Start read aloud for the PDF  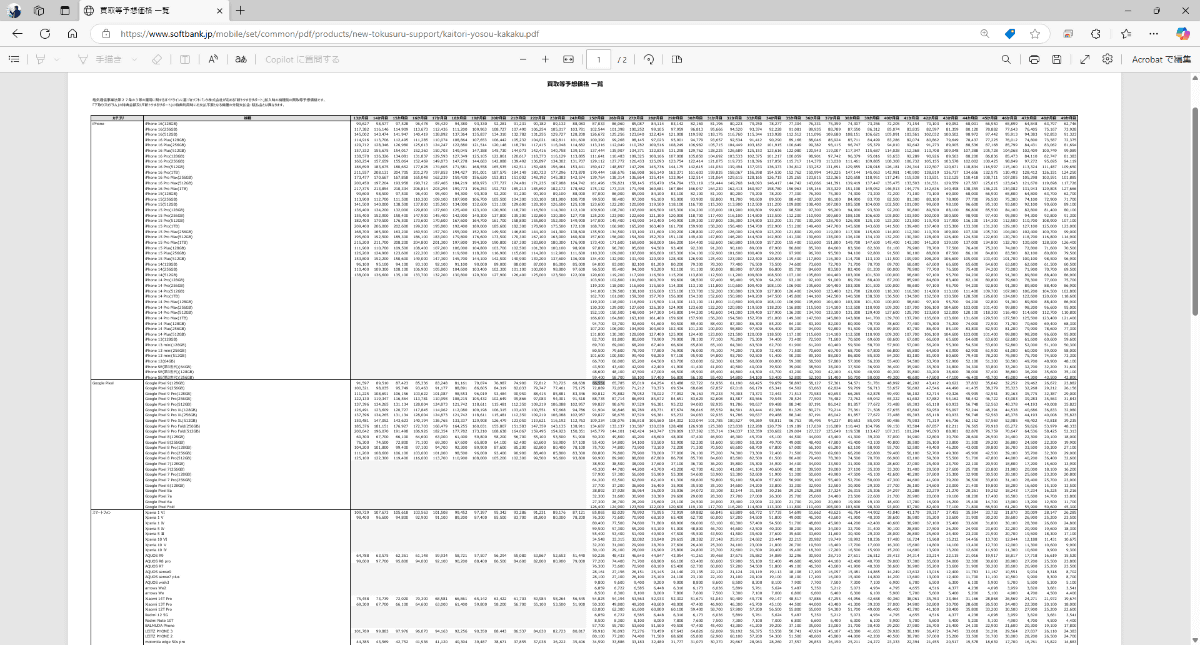click(x=214, y=59)
